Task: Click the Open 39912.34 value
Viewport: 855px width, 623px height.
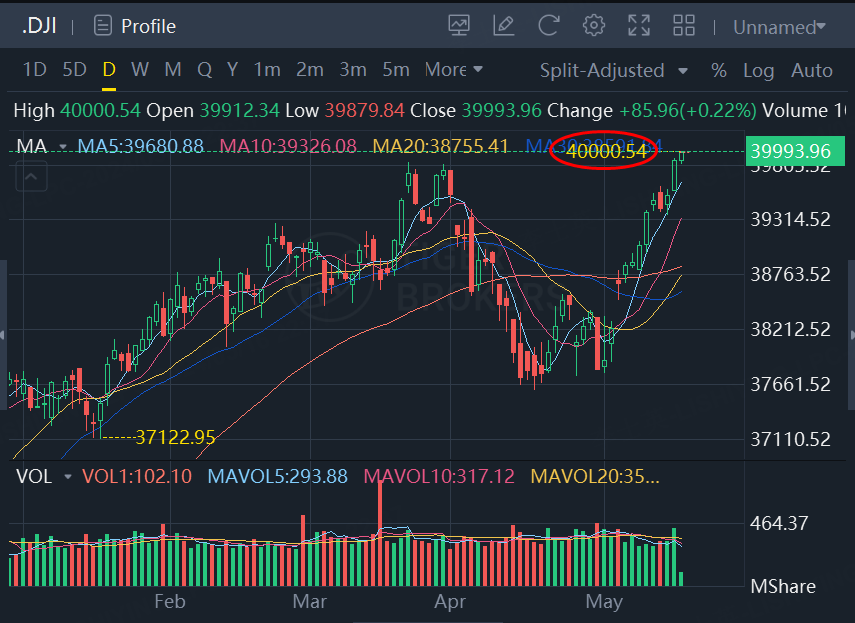Action: tap(239, 111)
